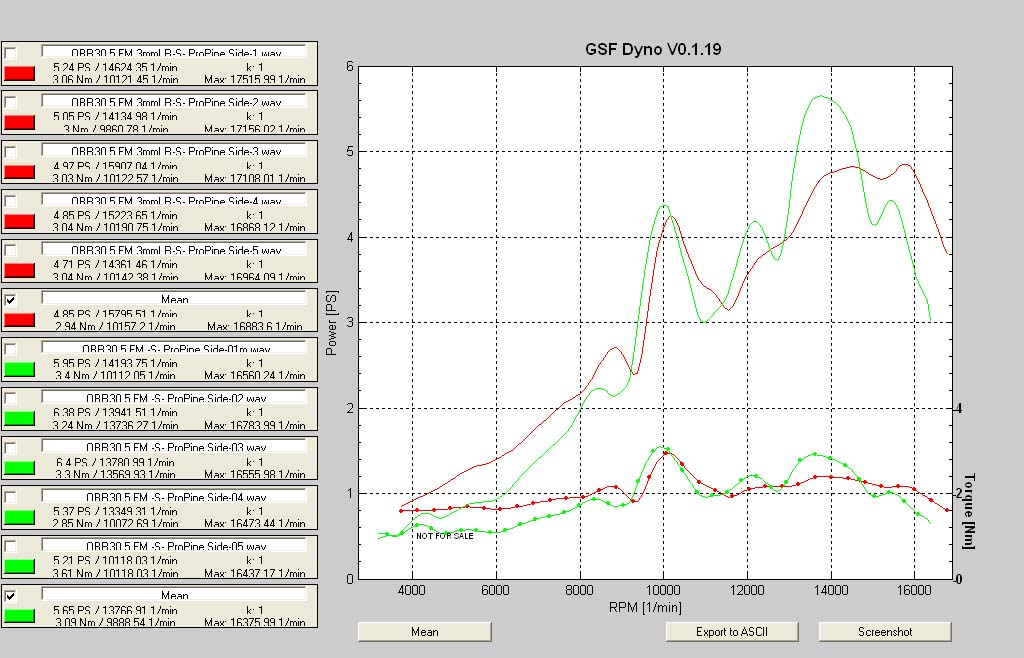Screen dimensions: 1024x658
Task: Uncheck the red Mean curve checkbox
Action: (x=10, y=300)
